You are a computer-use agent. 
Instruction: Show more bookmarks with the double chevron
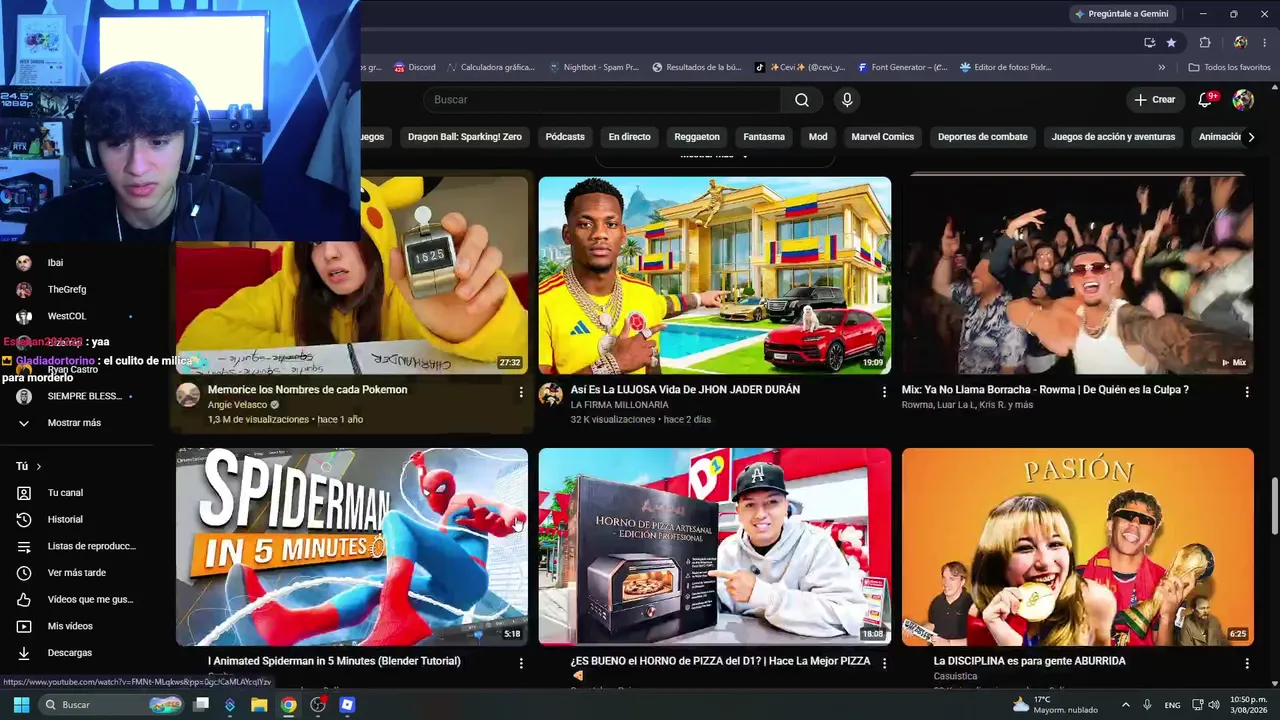click(x=1162, y=68)
